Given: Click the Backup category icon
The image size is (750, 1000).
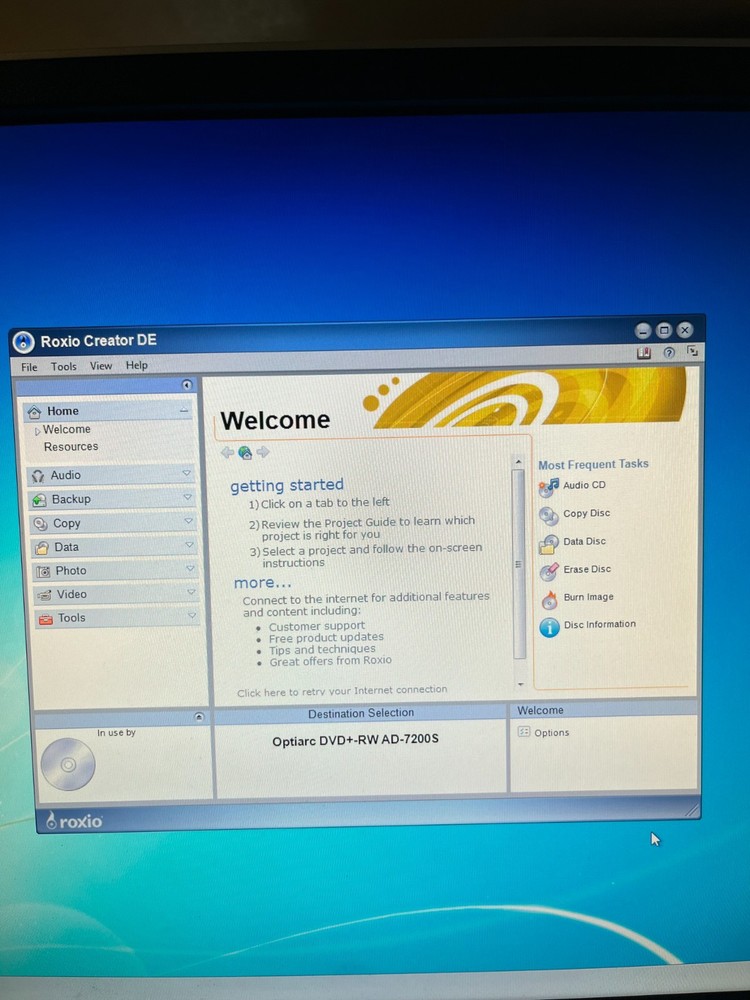Looking at the screenshot, I should point(40,500).
